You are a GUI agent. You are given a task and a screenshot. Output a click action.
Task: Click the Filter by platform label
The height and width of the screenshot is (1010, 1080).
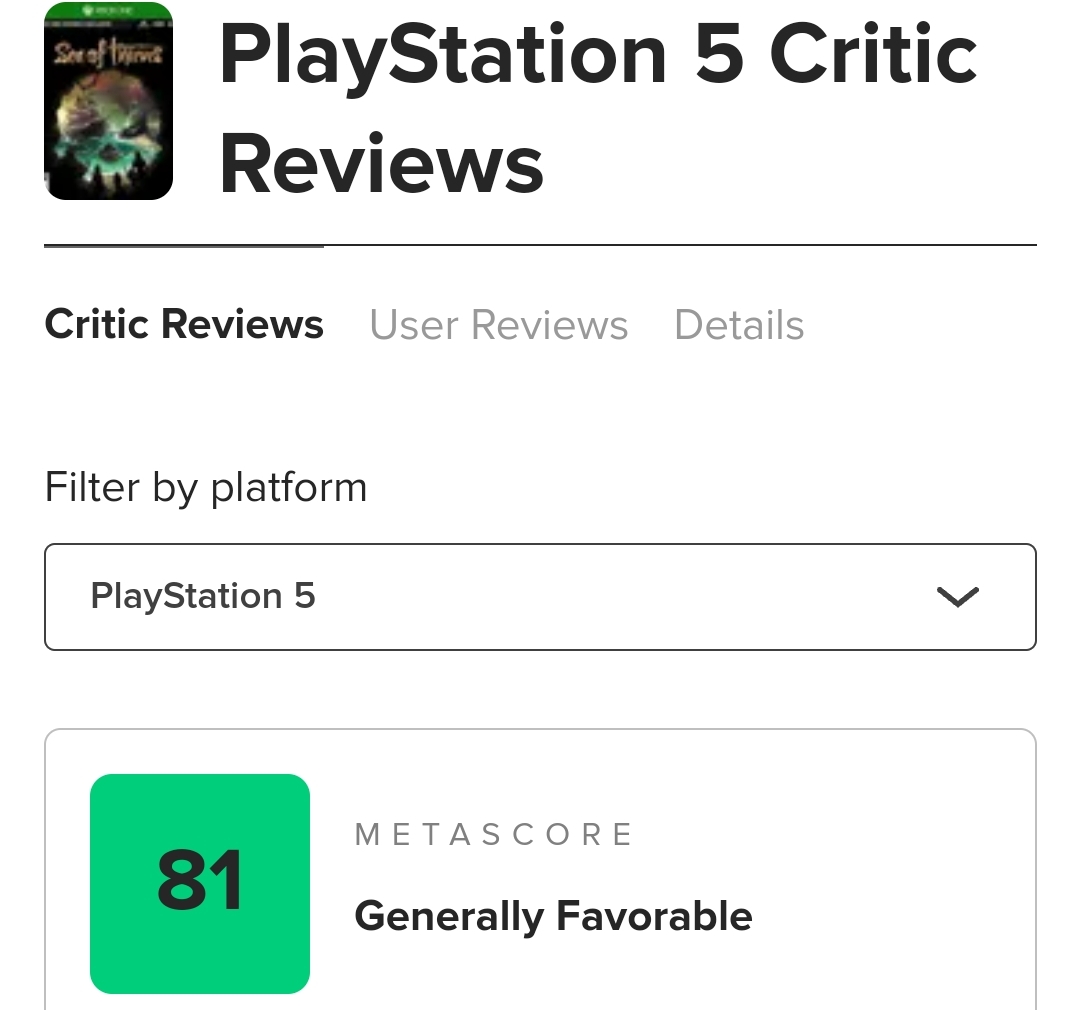pos(206,488)
